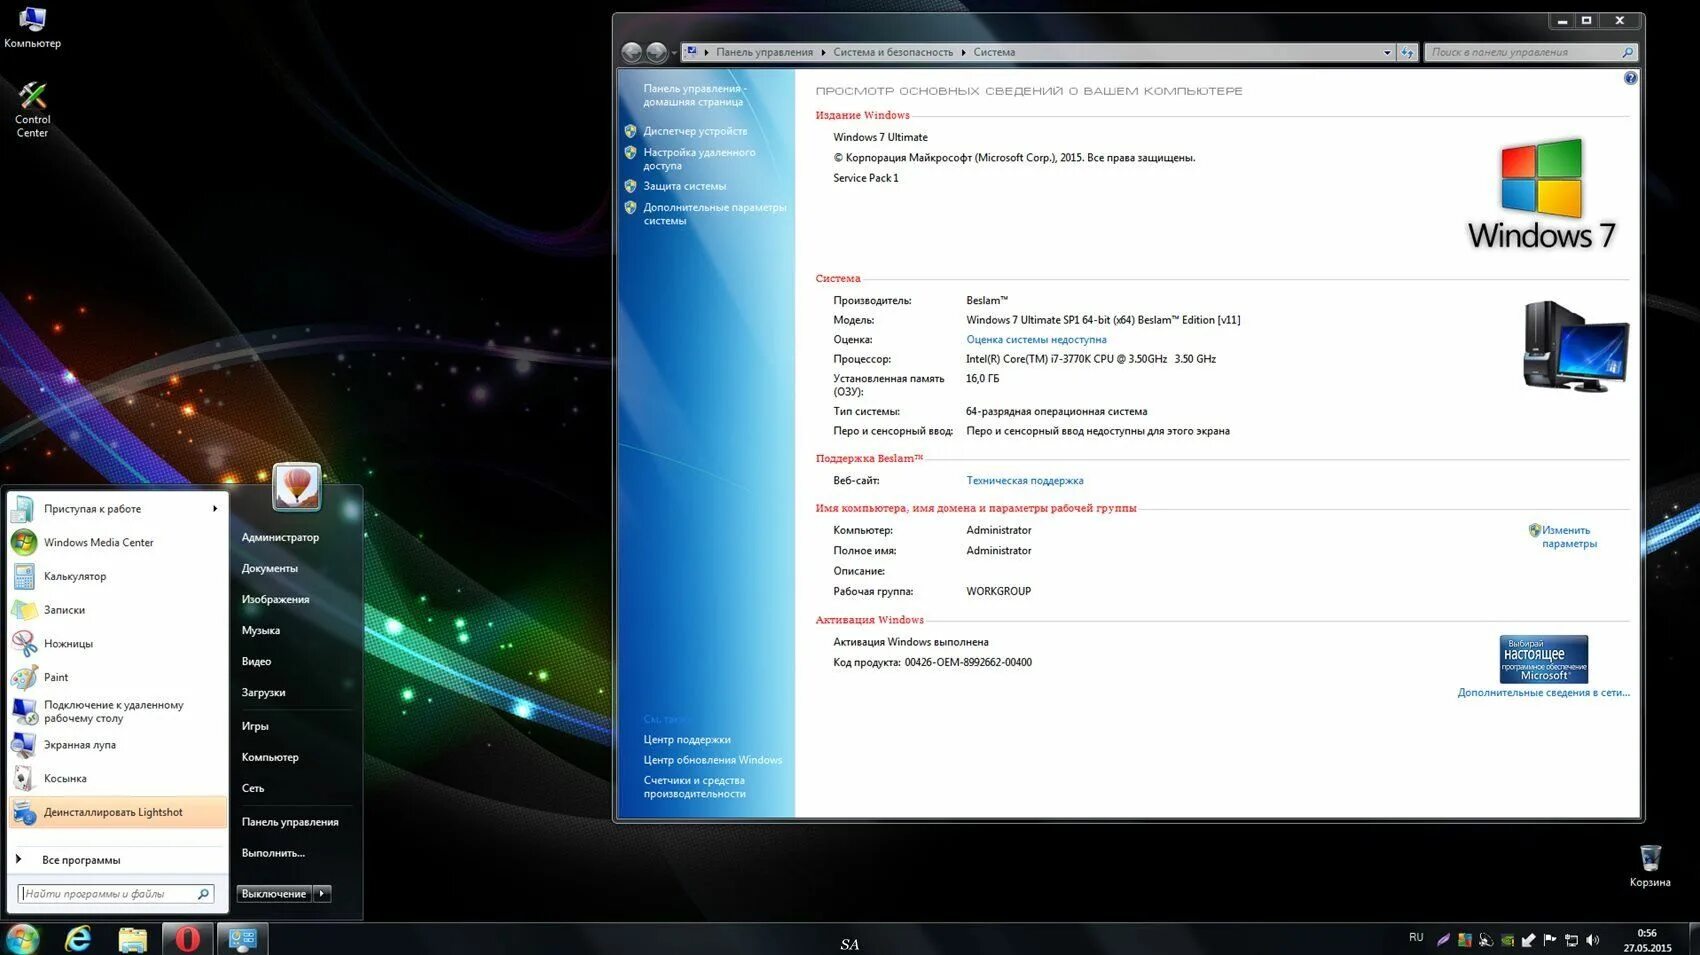The width and height of the screenshot is (1700, 955).
Task: Expand breadcrumb arrow after Система и безопасность
Action: point(963,52)
